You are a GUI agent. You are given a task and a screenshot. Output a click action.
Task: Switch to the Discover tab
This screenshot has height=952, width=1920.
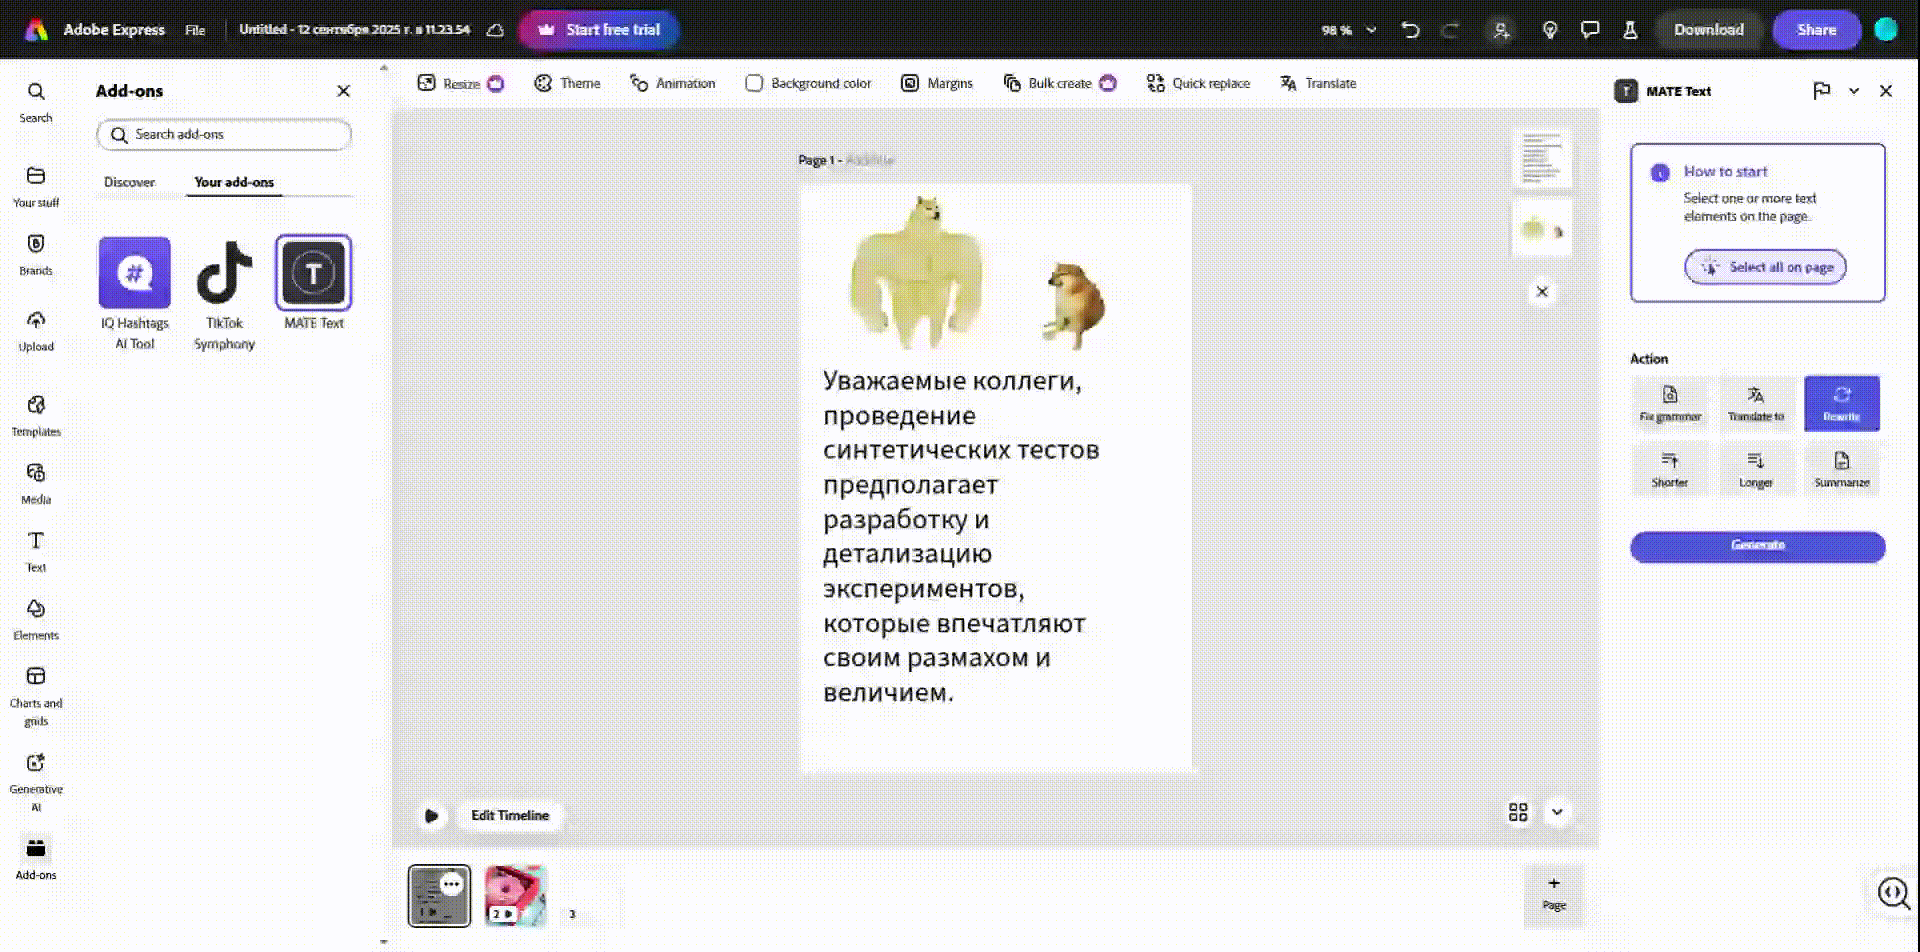pyautogui.click(x=130, y=182)
